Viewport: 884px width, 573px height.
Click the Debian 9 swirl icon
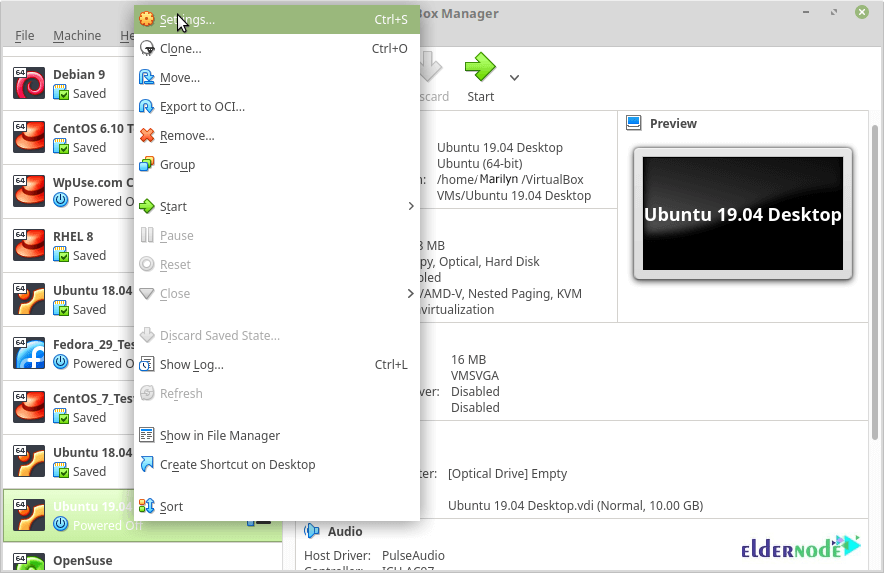[x=29, y=83]
